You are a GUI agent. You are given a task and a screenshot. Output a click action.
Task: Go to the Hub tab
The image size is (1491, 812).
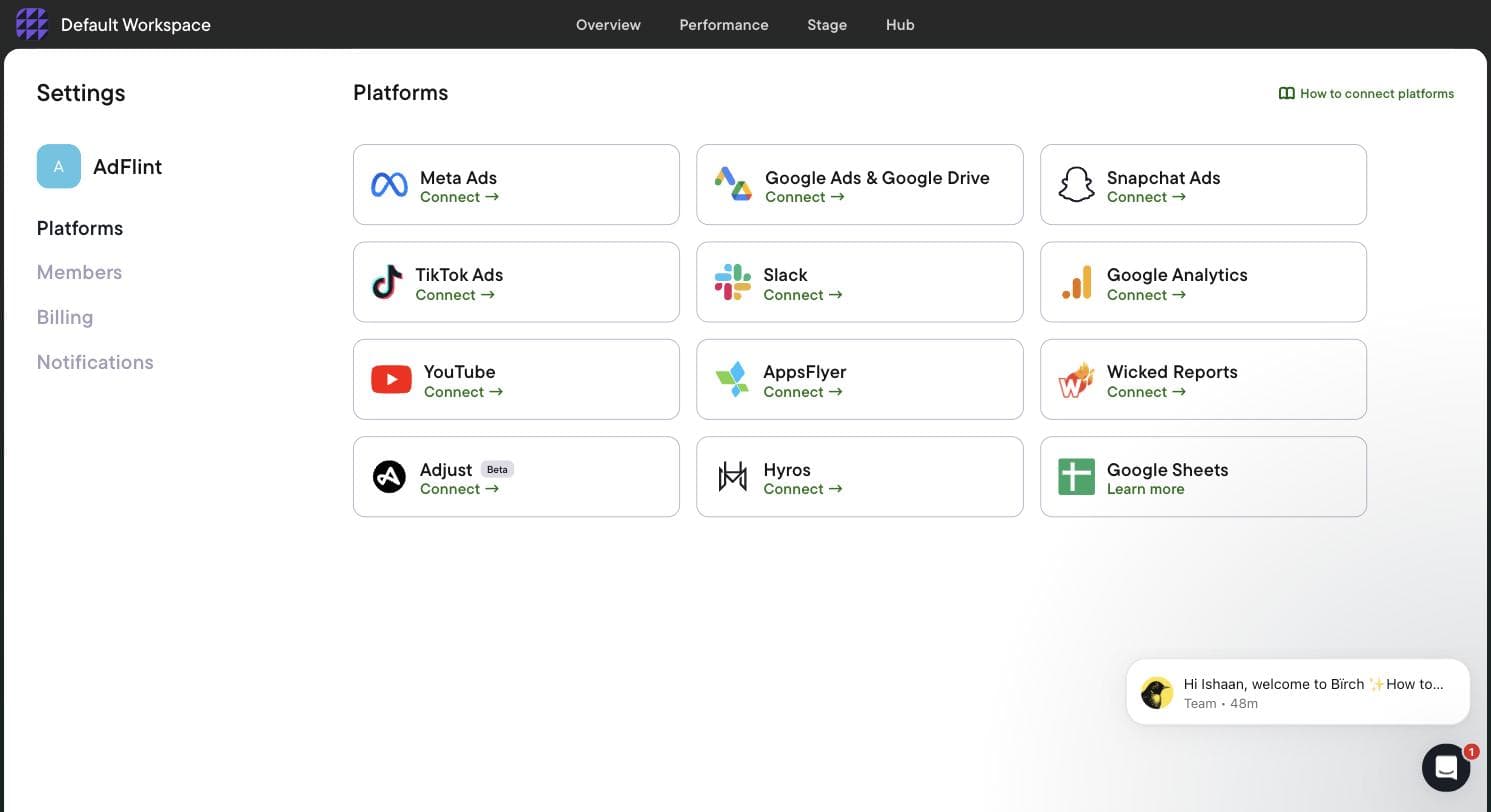click(x=900, y=25)
